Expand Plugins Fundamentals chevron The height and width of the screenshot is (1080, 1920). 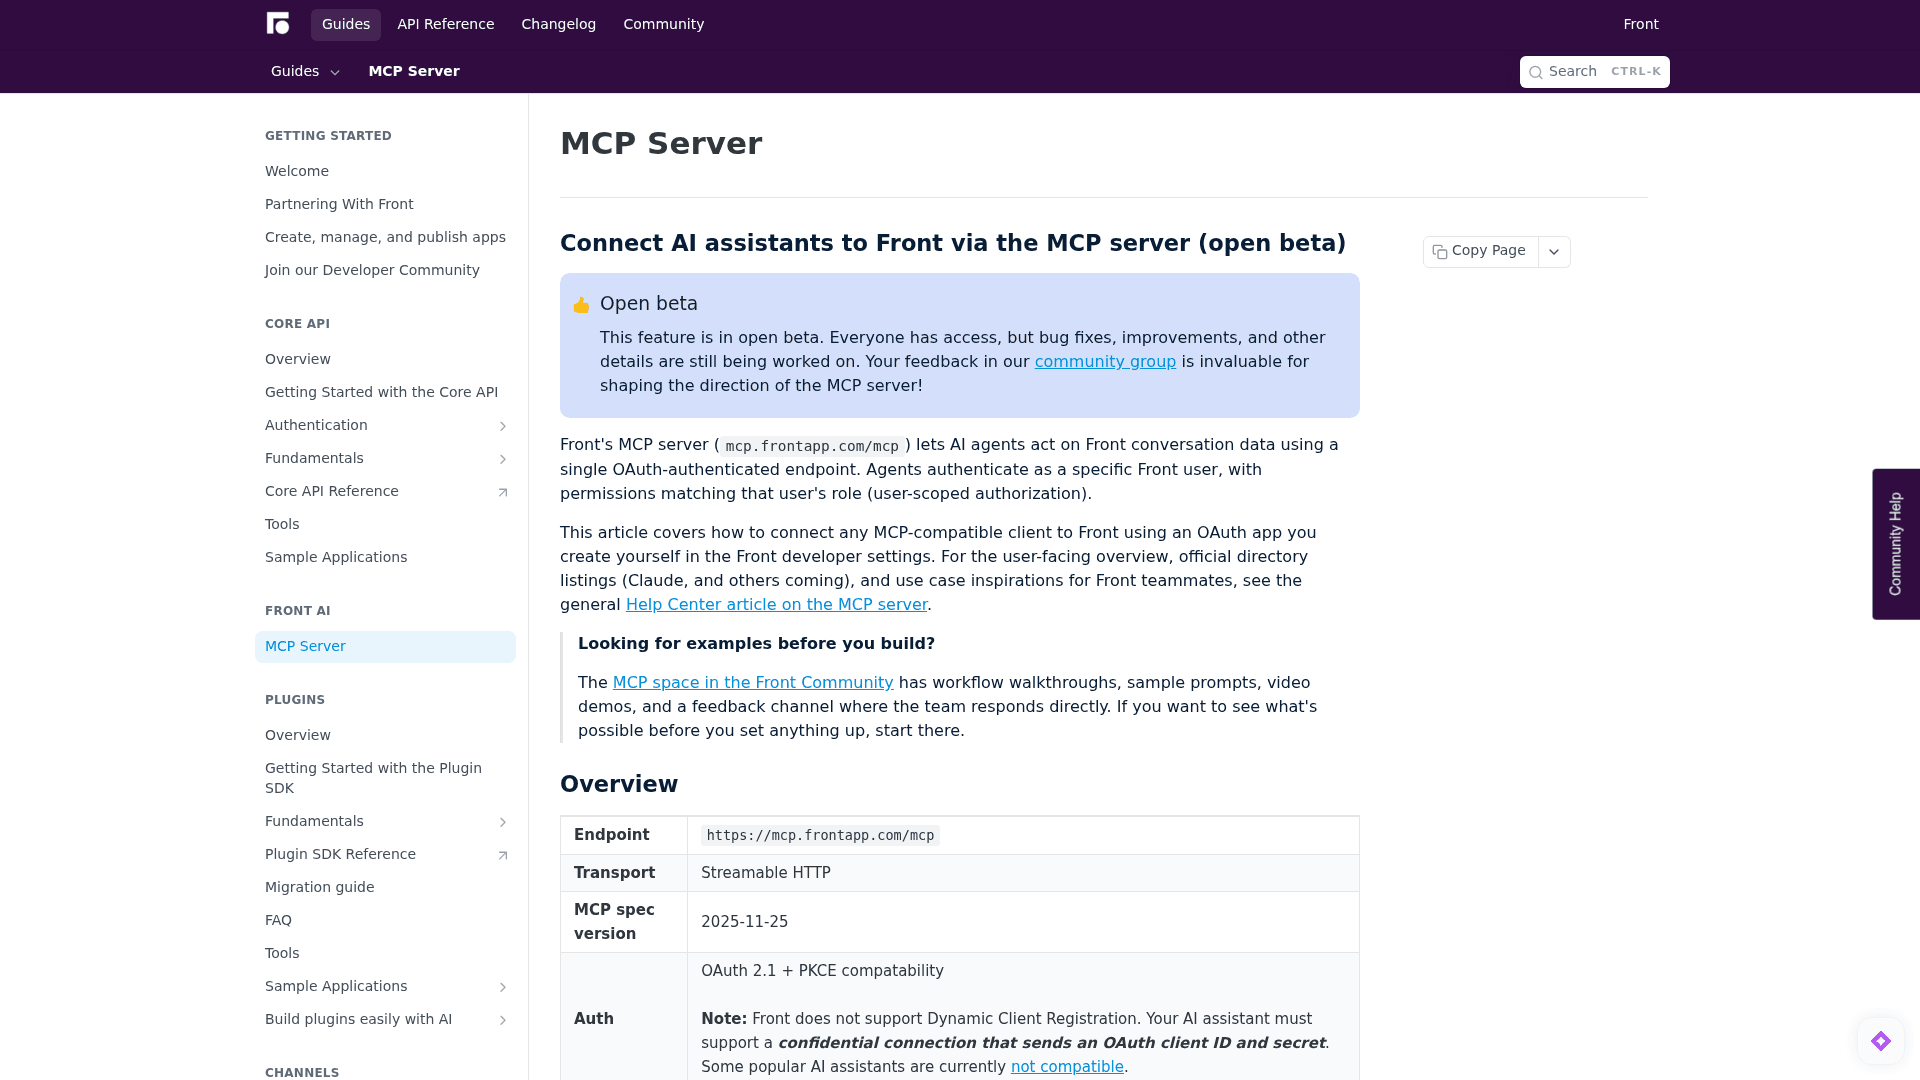pos(503,822)
